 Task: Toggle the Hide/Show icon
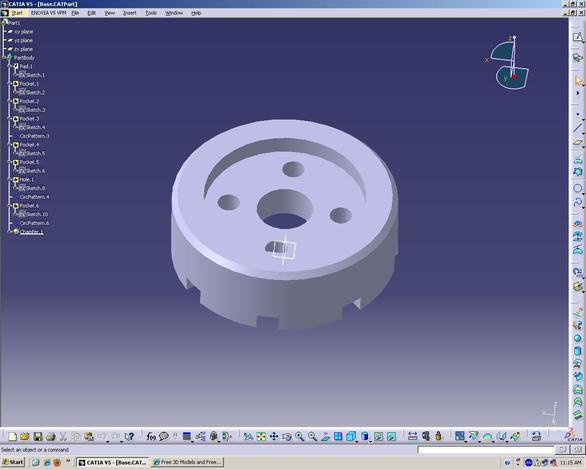(x=379, y=436)
